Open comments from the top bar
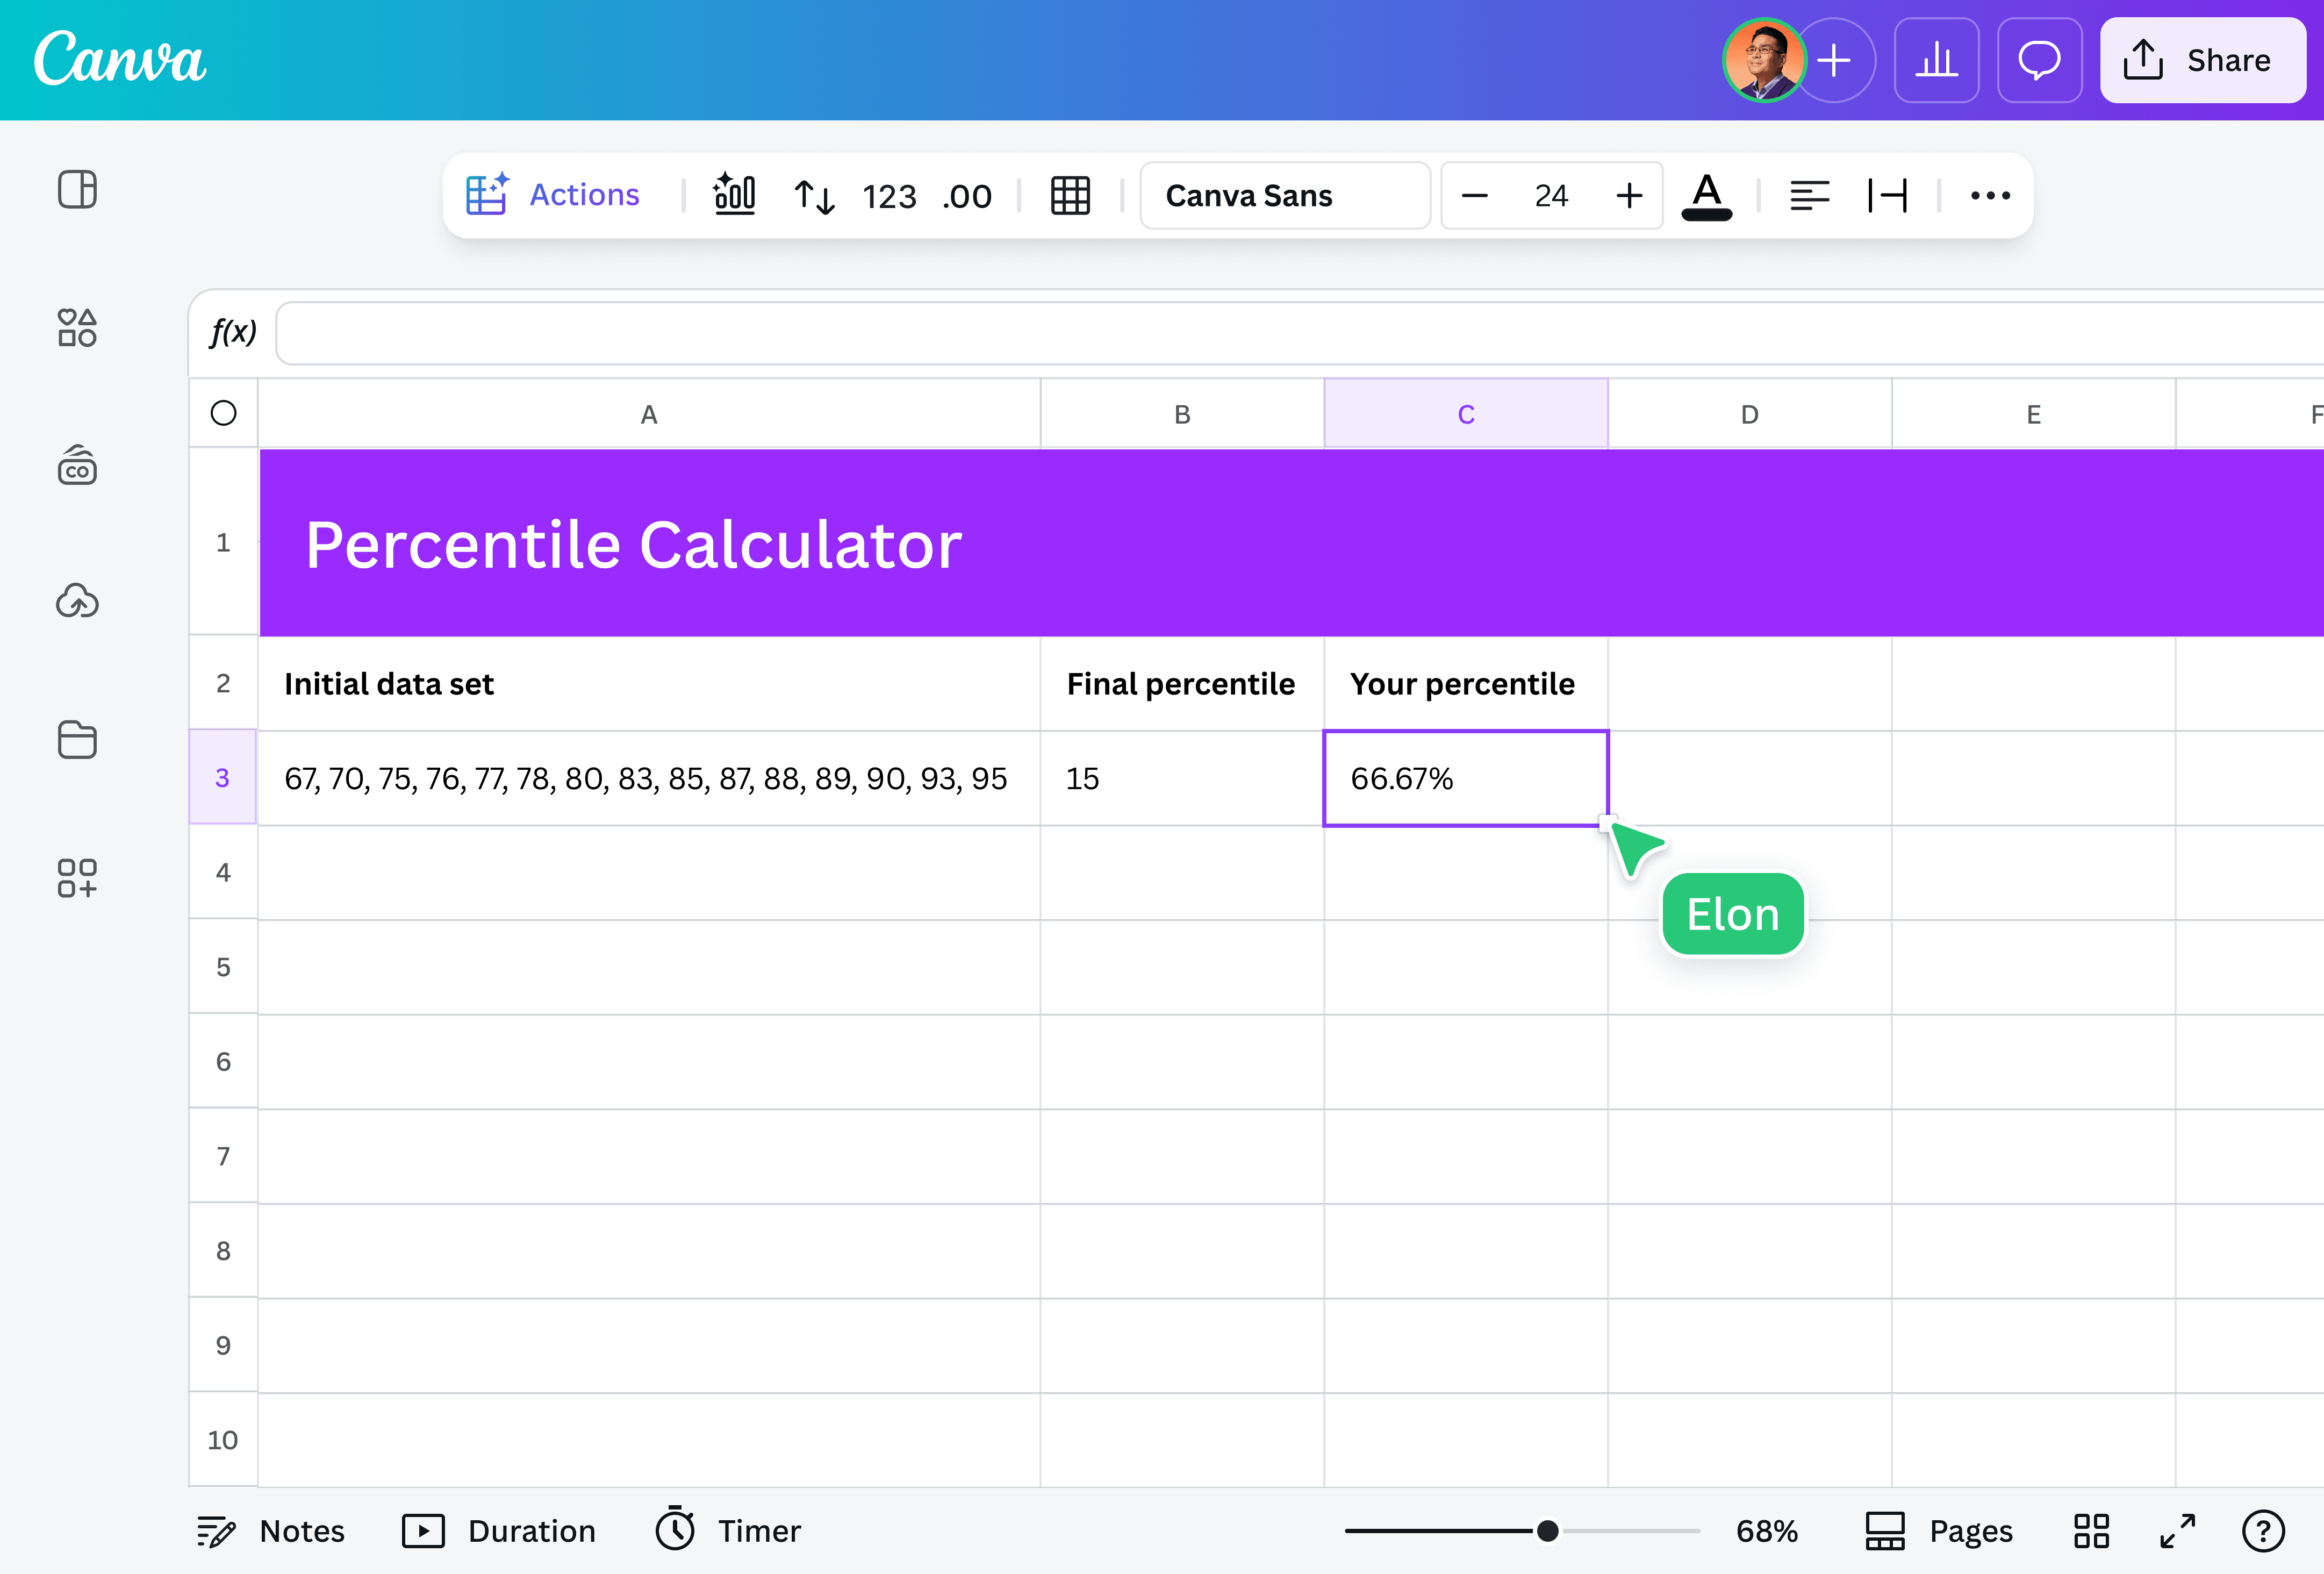Viewport: 2324px width, 1574px height. coord(2039,60)
